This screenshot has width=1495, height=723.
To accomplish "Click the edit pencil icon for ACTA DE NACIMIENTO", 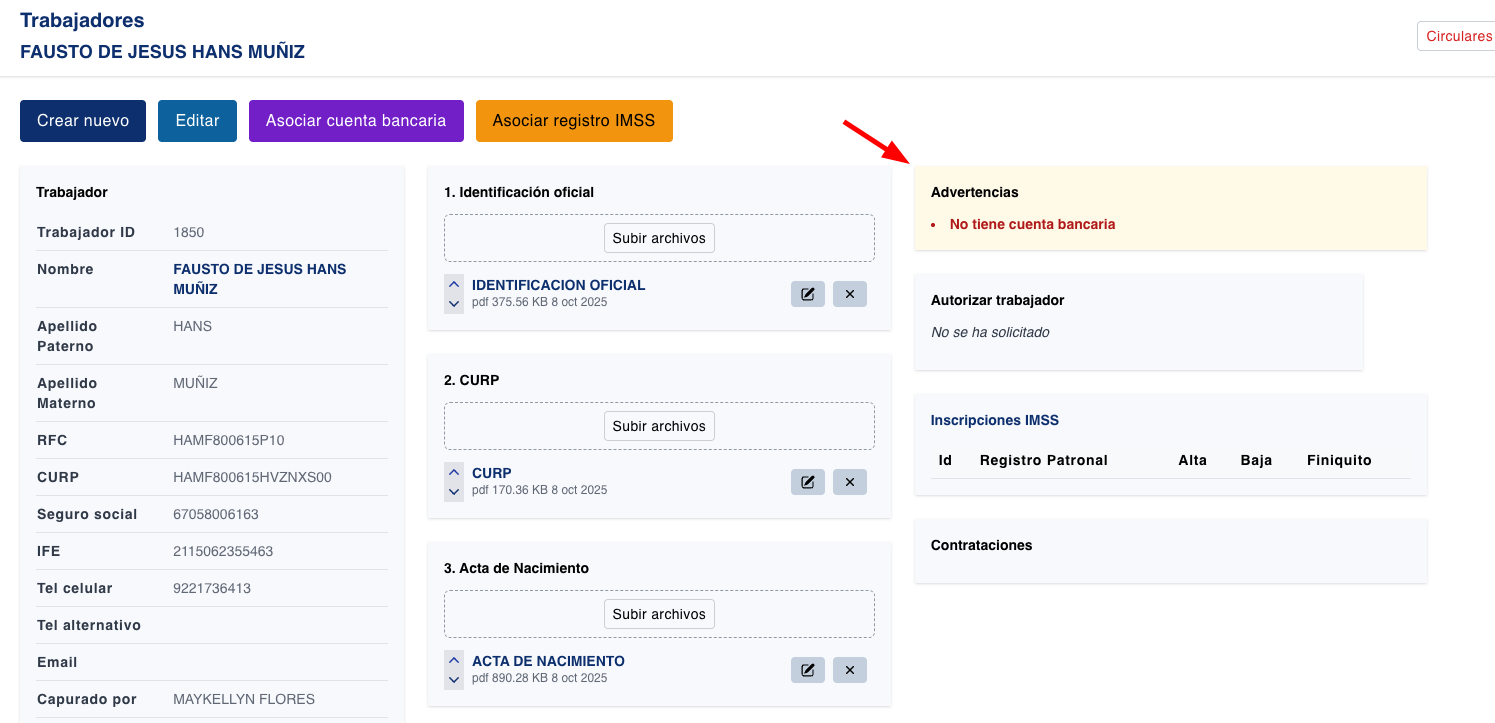I will click(x=808, y=669).
